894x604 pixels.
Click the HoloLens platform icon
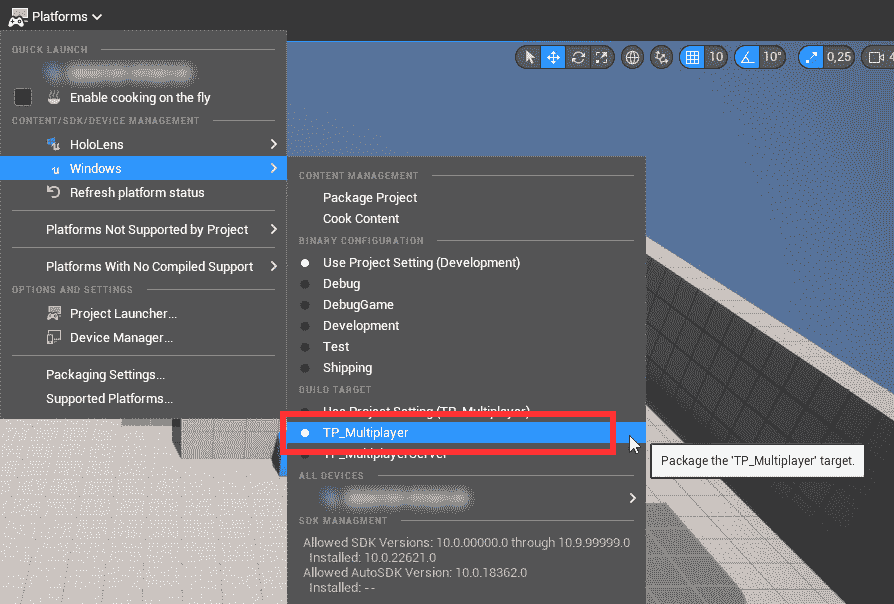[54, 144]
